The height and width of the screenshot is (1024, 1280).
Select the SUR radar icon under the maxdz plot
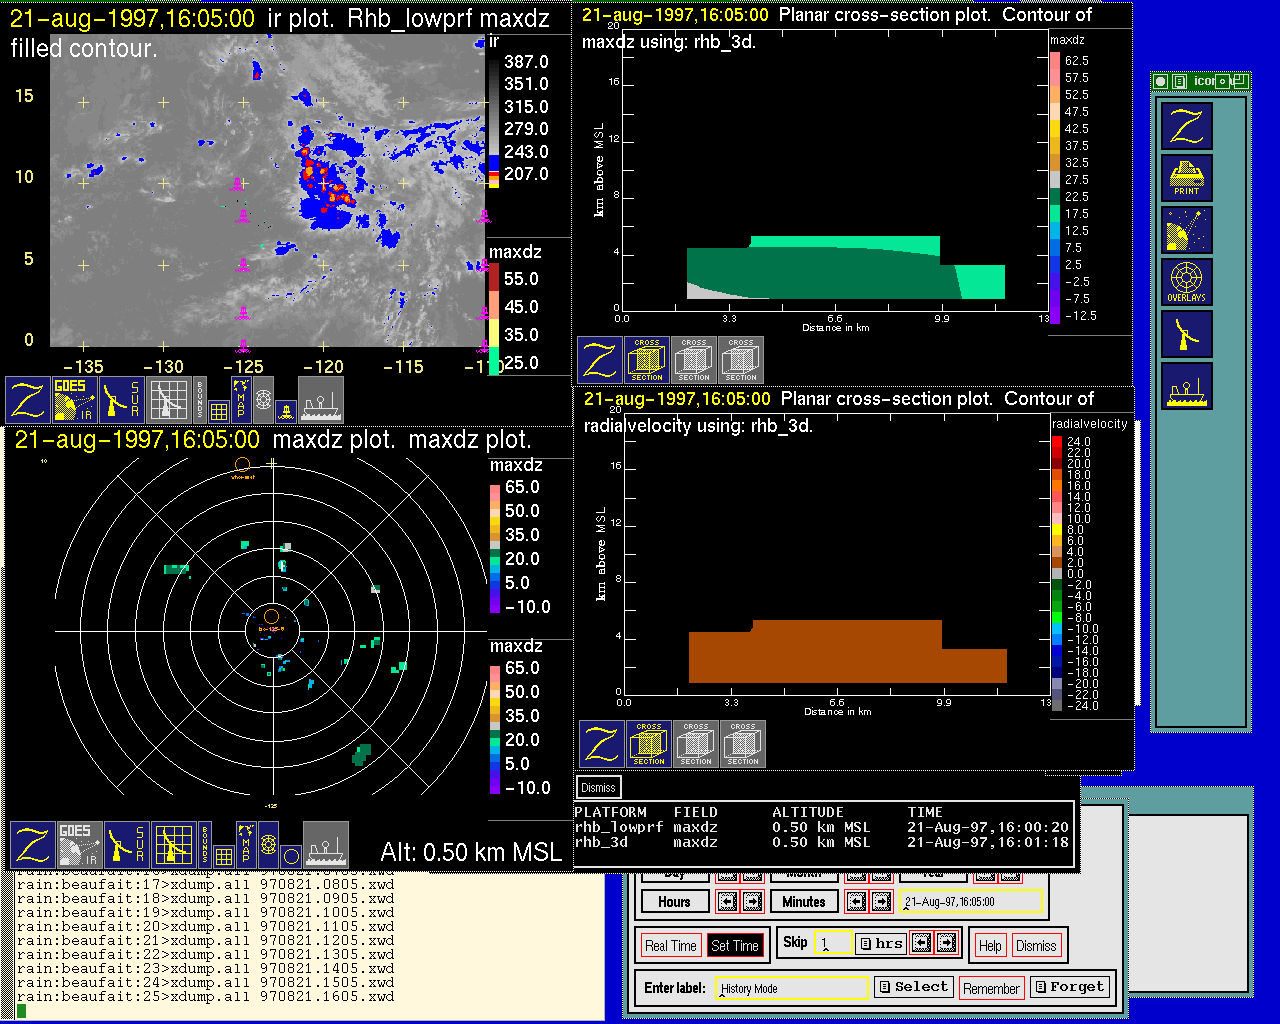pos(126,845)
